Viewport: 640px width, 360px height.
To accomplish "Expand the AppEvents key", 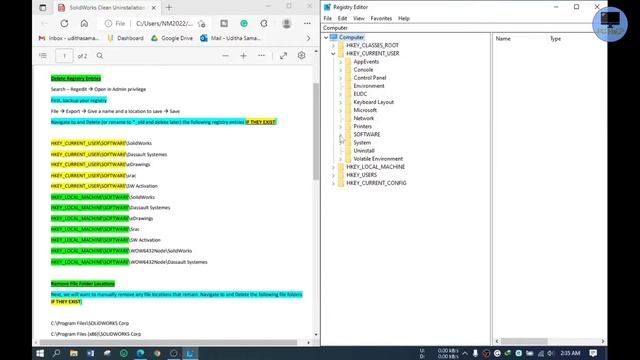I will click(x=341, y=62).
